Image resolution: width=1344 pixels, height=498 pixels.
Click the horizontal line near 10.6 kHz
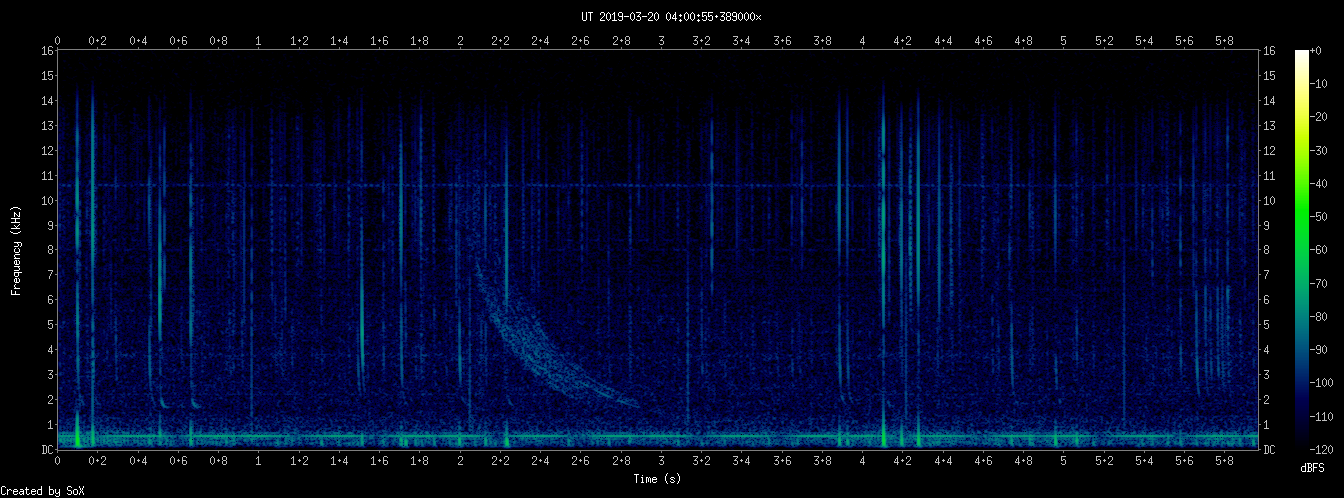(x=657, y=185)
